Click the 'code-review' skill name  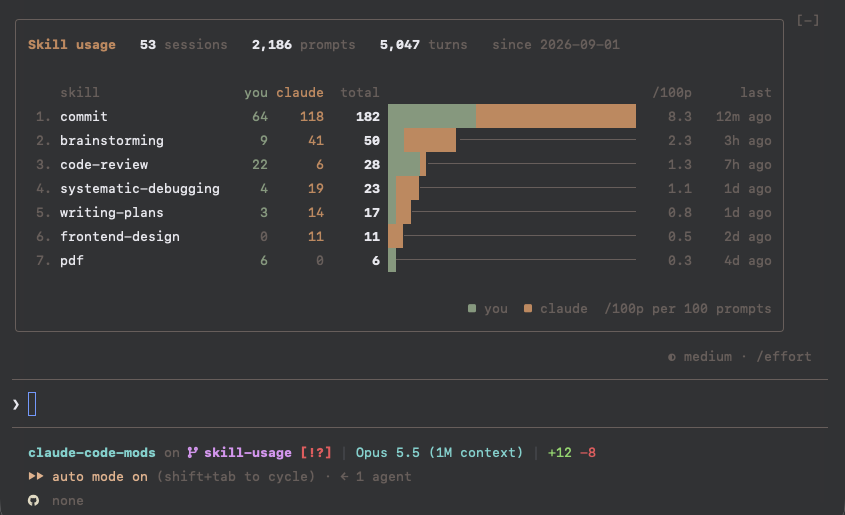tap(104, 164)
